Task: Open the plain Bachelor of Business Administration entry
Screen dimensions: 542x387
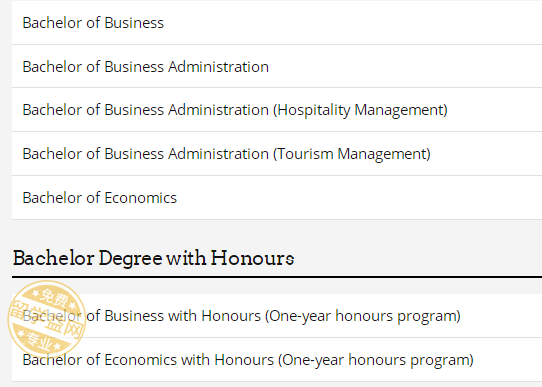Action: coord(146,67)
